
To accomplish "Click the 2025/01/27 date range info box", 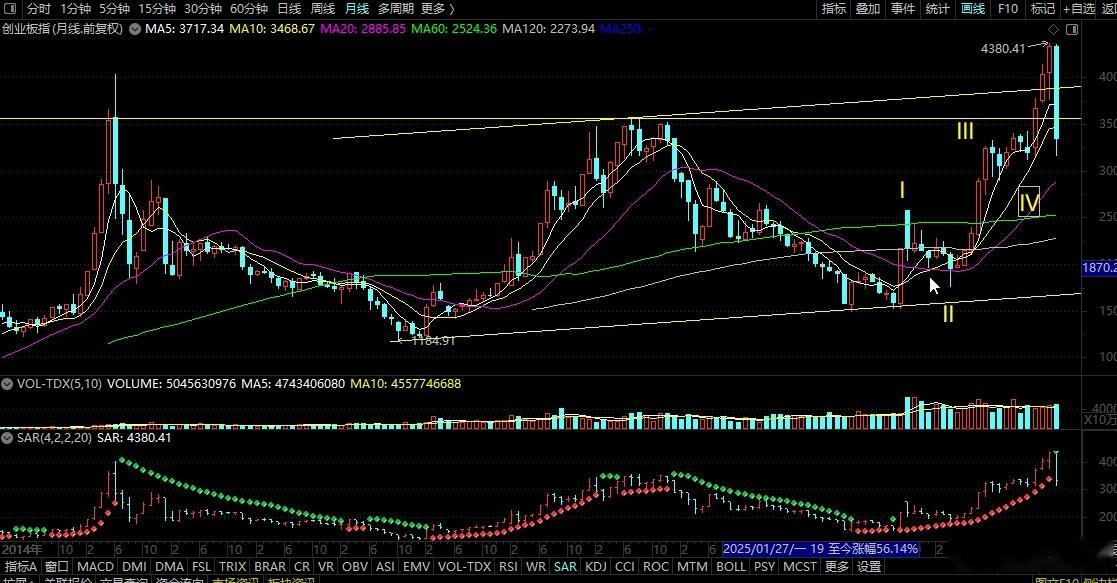I will [x=820, y=549].
